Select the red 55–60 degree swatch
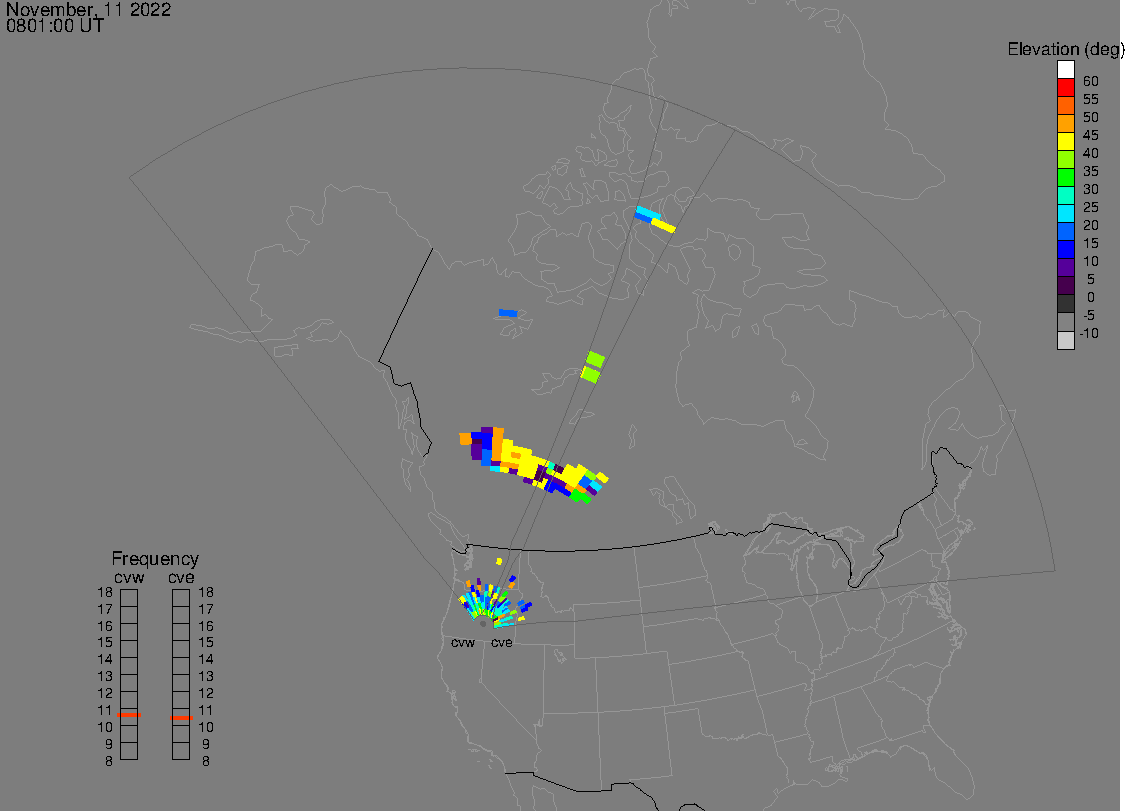 pyautogui.click(x=1065, y=88)
